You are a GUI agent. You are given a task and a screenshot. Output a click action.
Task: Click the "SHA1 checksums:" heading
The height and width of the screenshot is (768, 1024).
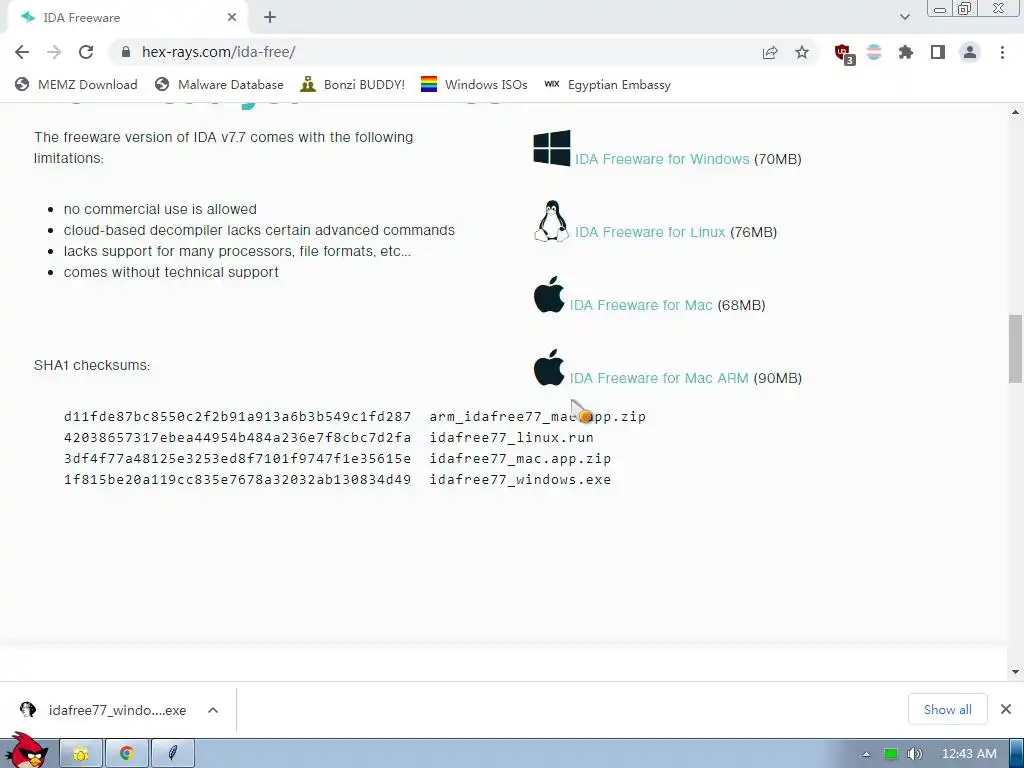pos(92,366)
